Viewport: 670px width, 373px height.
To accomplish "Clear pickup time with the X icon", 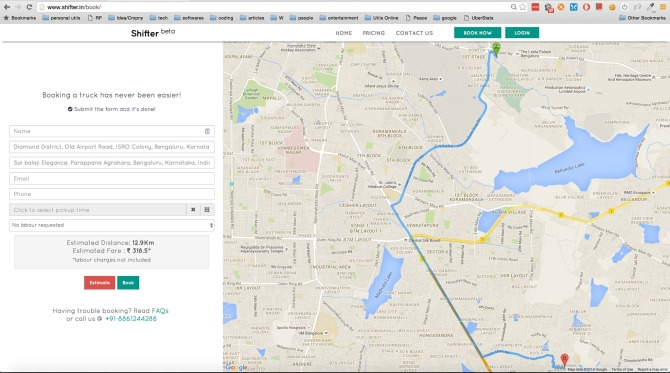I will tap(193, 210).
